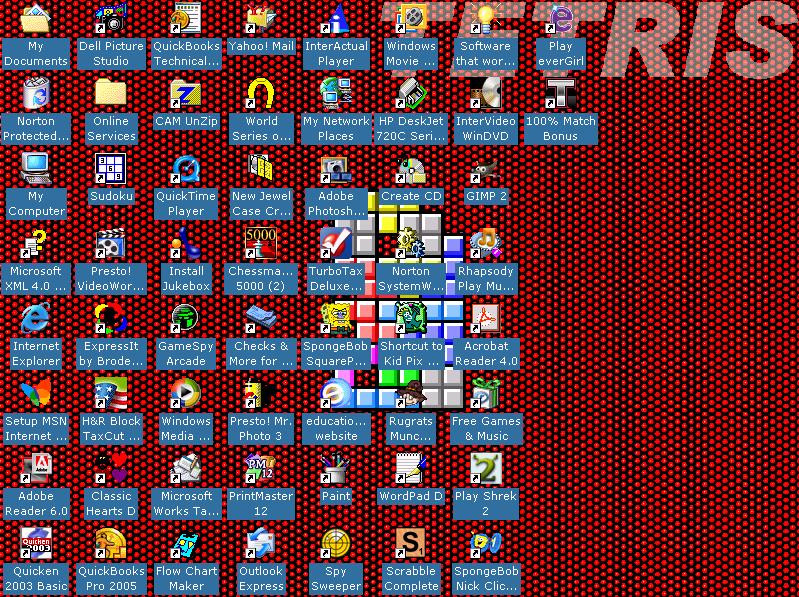Launch GIMP 2

pos(486,169)
